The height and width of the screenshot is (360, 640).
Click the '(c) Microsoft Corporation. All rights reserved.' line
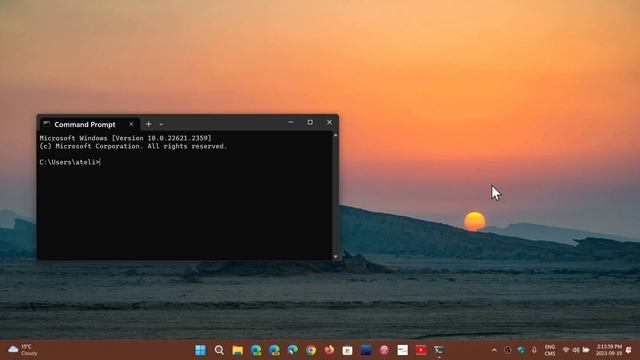133,147
